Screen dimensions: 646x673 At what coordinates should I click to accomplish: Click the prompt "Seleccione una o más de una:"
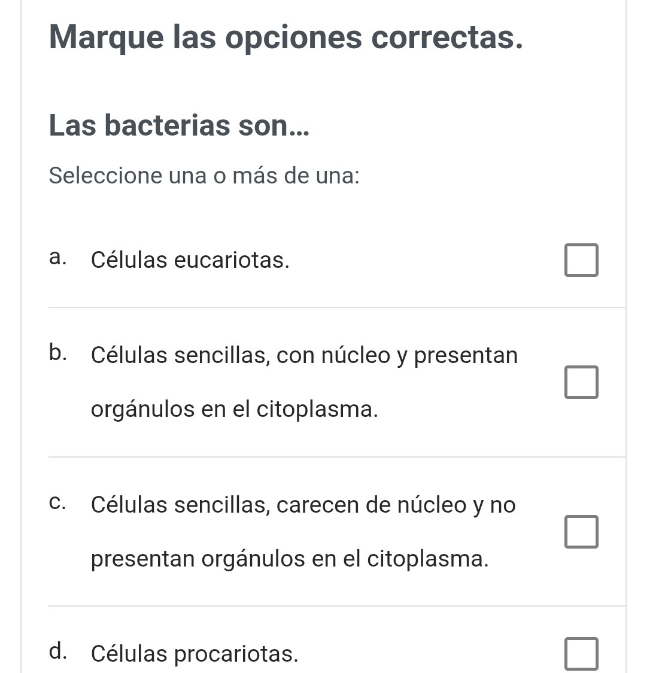click(x=204, y=176)
